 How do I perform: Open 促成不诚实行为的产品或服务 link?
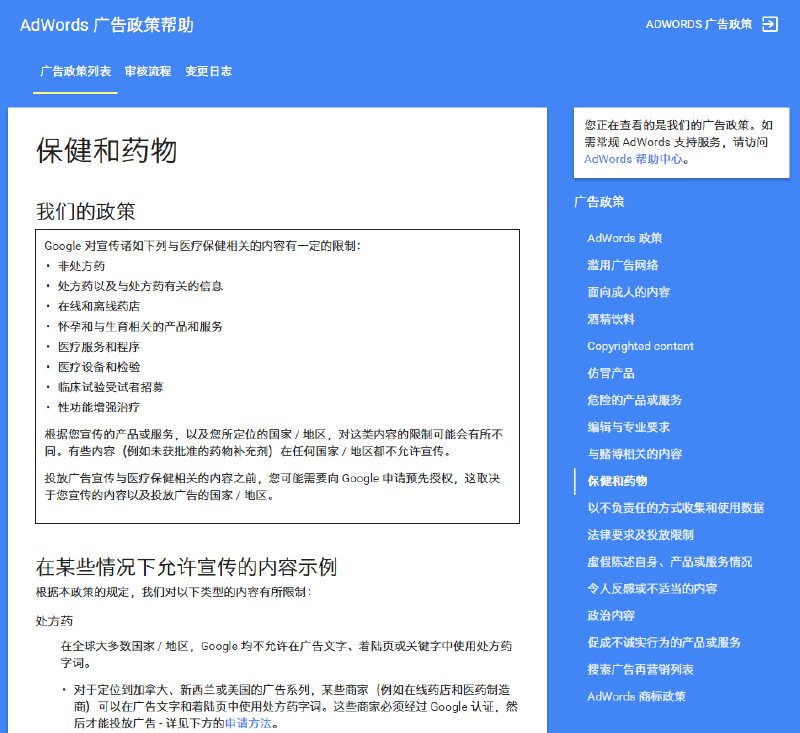pos(664,643)
